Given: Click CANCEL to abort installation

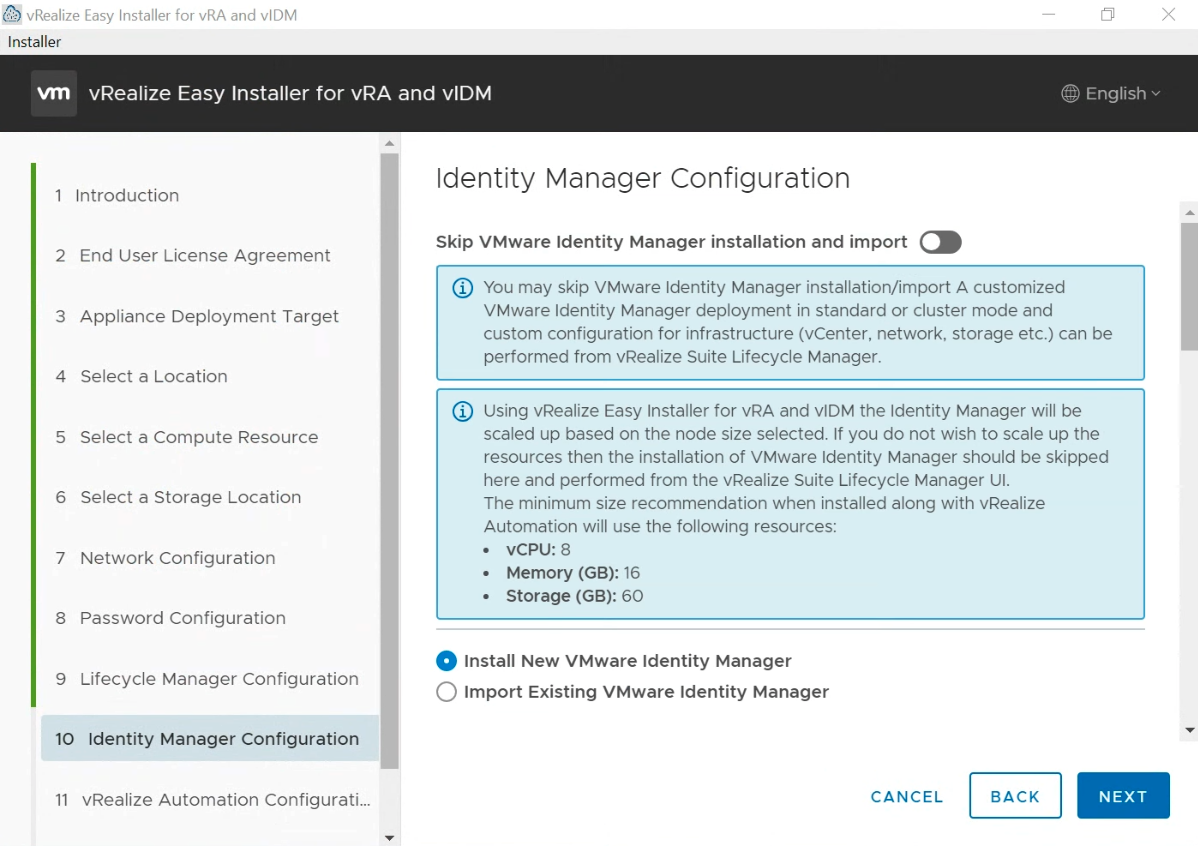Looking at the screenshot, I should pyautogui.click(x=906, y=796).
